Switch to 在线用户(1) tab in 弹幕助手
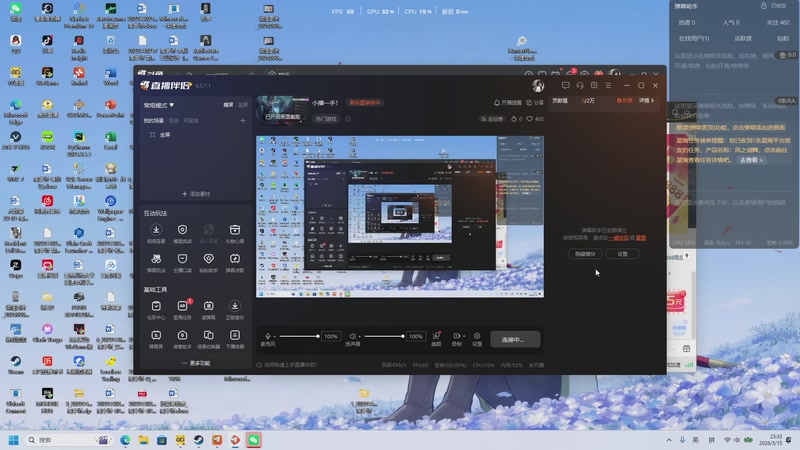 pos(694,39)
